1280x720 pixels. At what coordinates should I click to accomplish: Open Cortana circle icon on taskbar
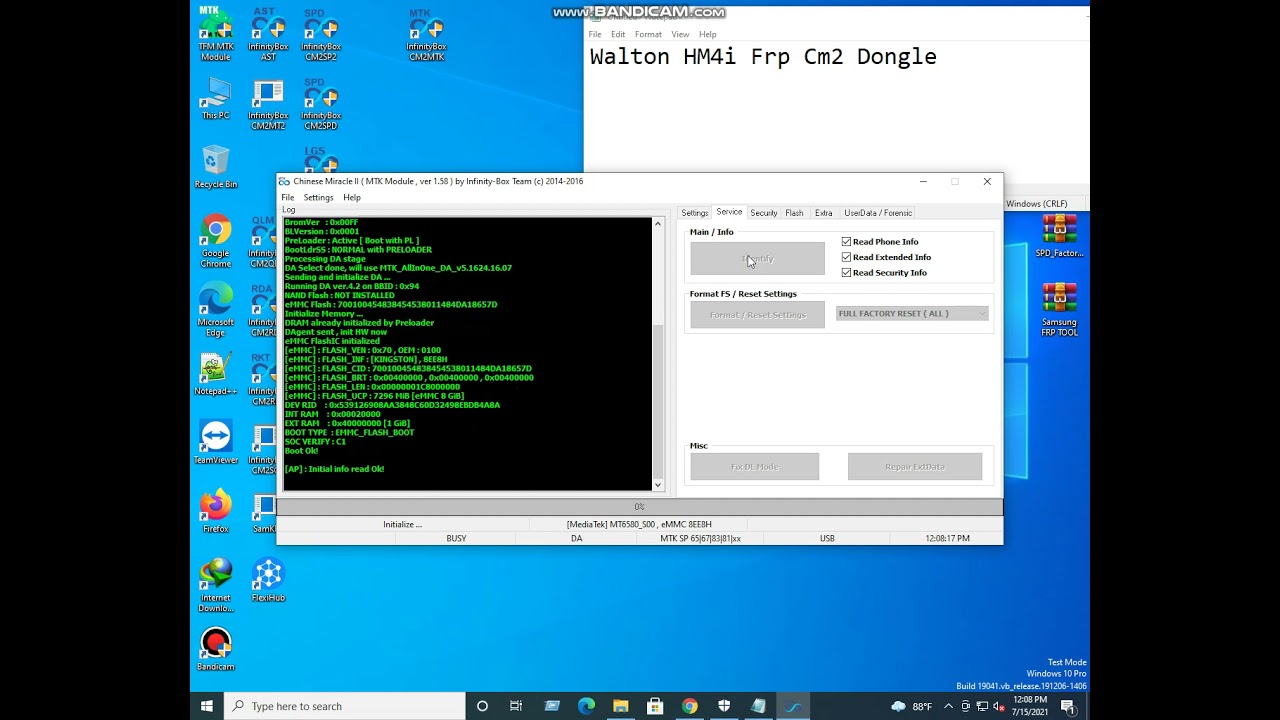[482, 706]
